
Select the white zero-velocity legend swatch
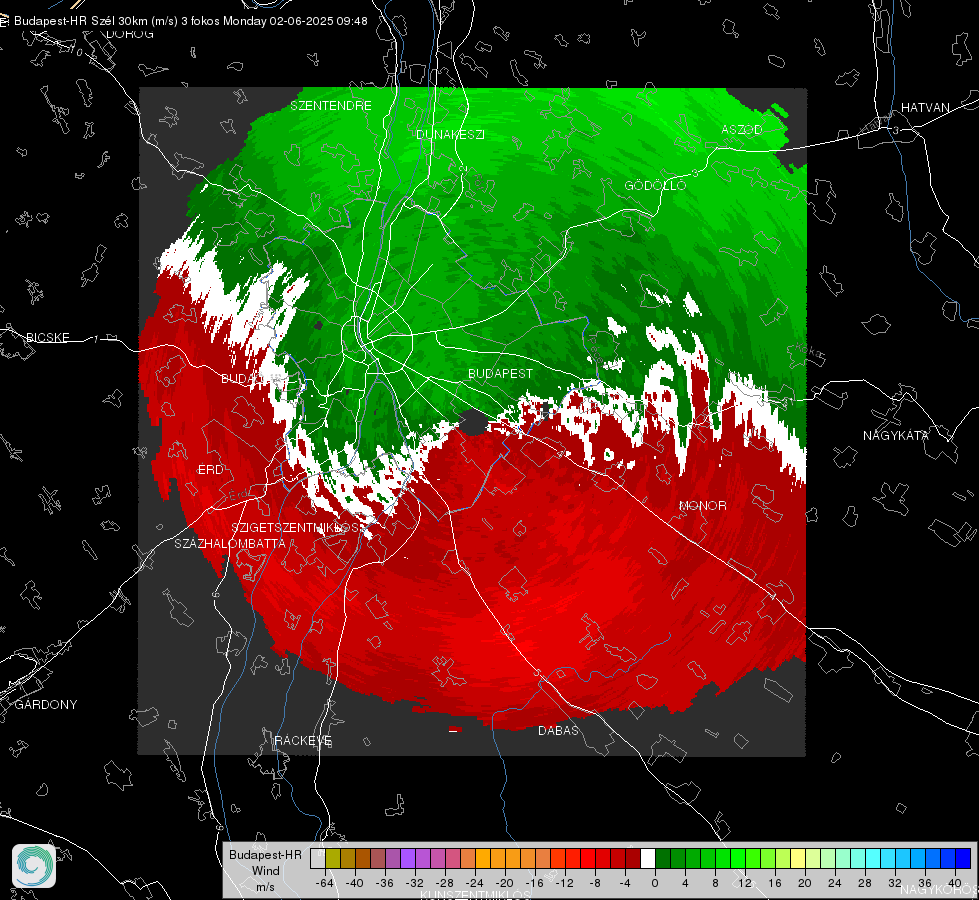648,859
